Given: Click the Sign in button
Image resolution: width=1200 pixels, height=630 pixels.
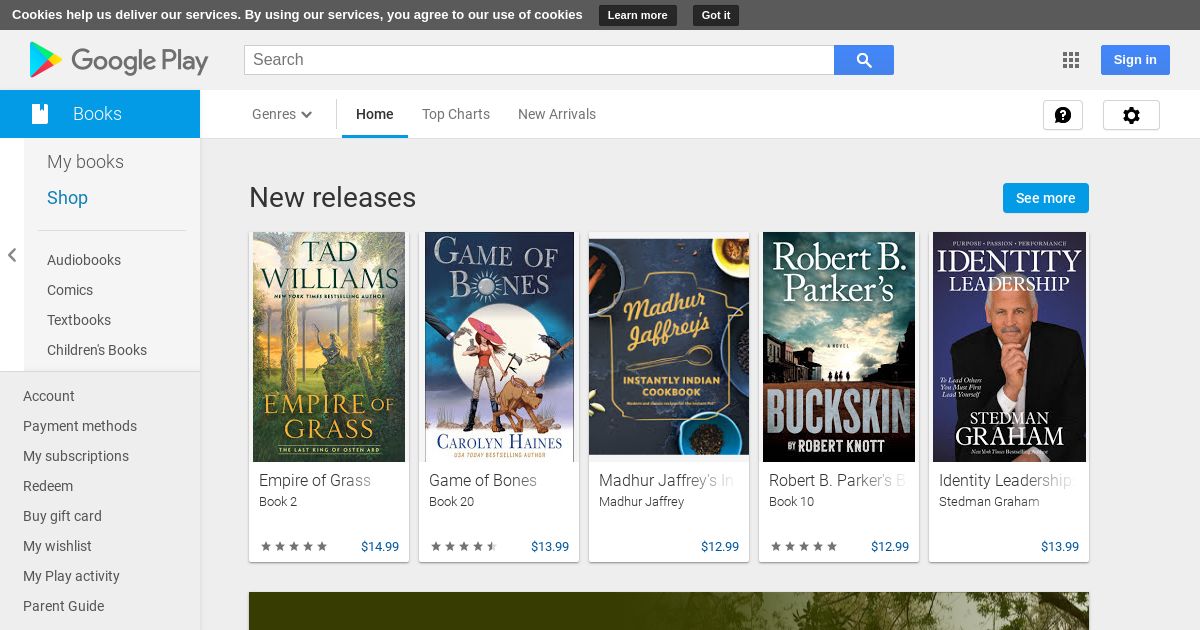Looking at the screenshot, I should (1135, 60).
